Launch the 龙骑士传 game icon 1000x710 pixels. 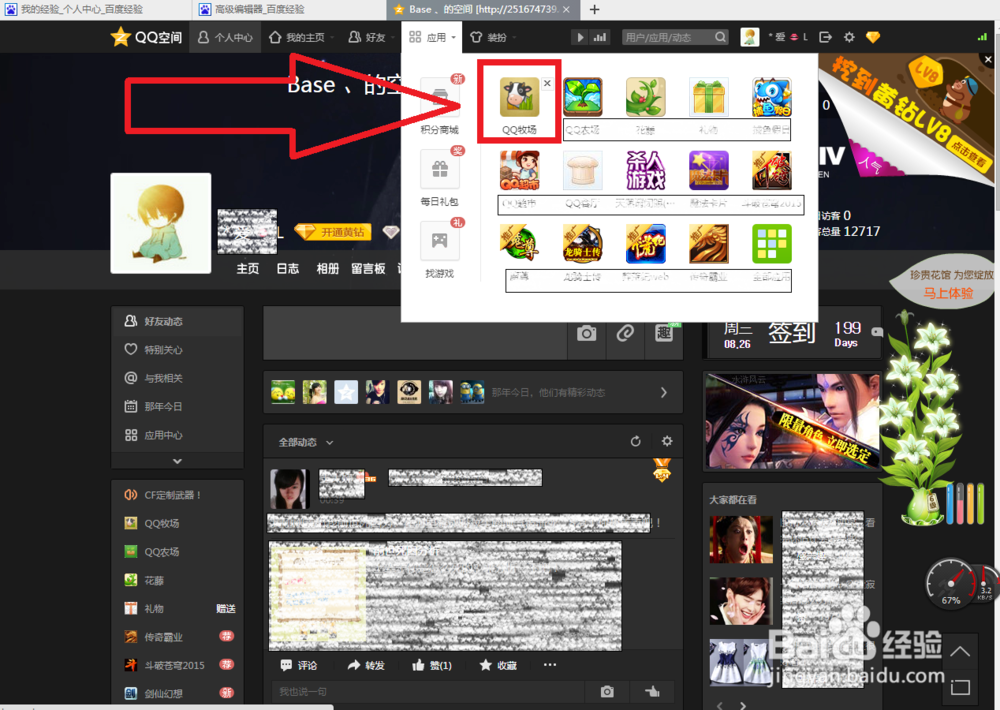point(583,244)
